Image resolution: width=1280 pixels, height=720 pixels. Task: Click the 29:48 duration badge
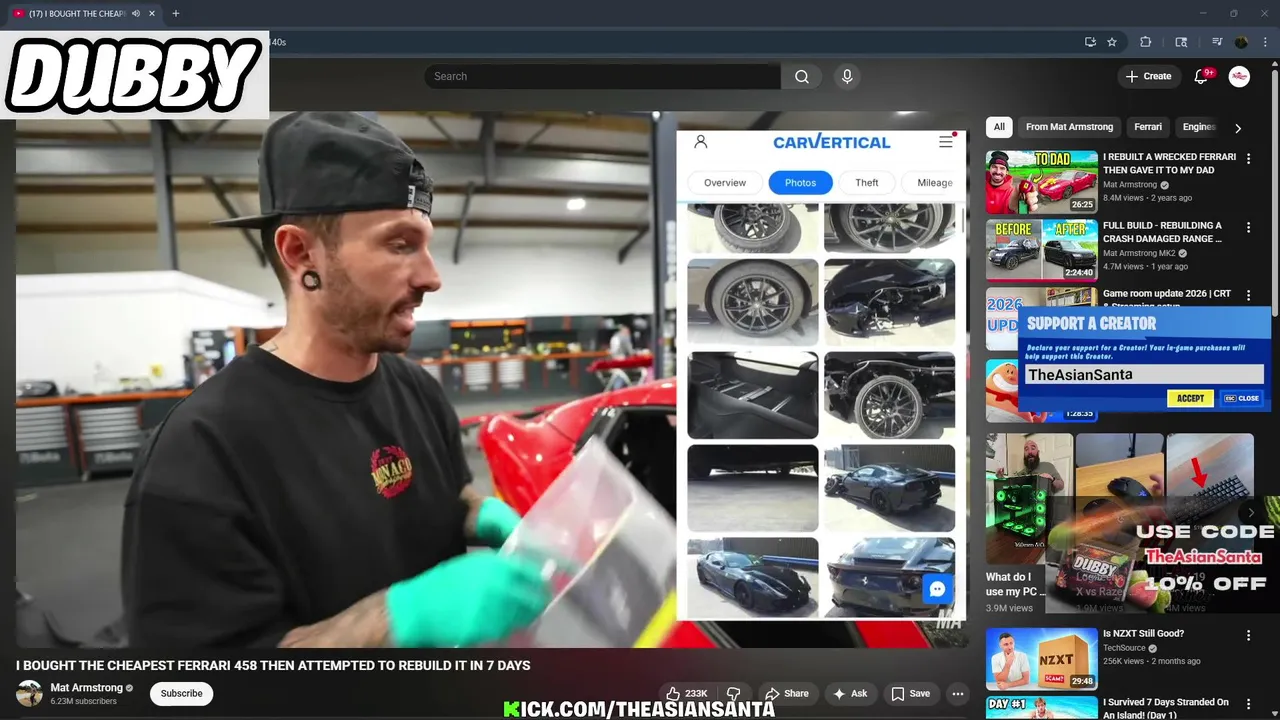1082,681
